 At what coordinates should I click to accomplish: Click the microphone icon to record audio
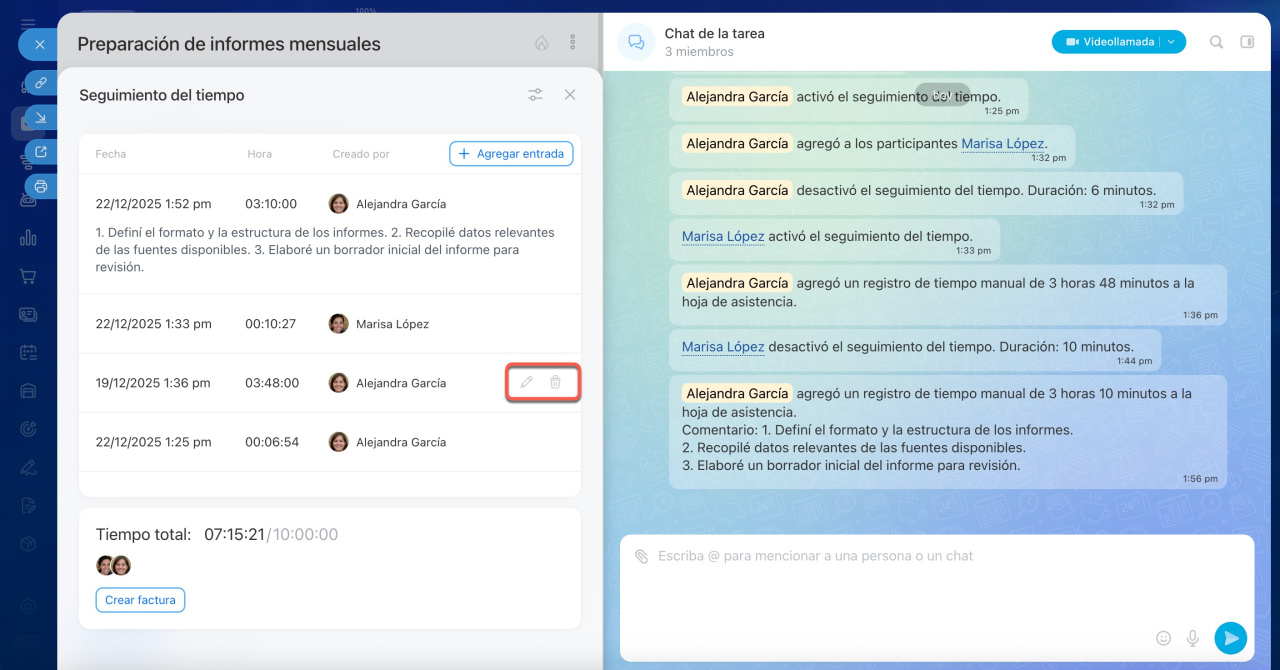(1192, 637)
